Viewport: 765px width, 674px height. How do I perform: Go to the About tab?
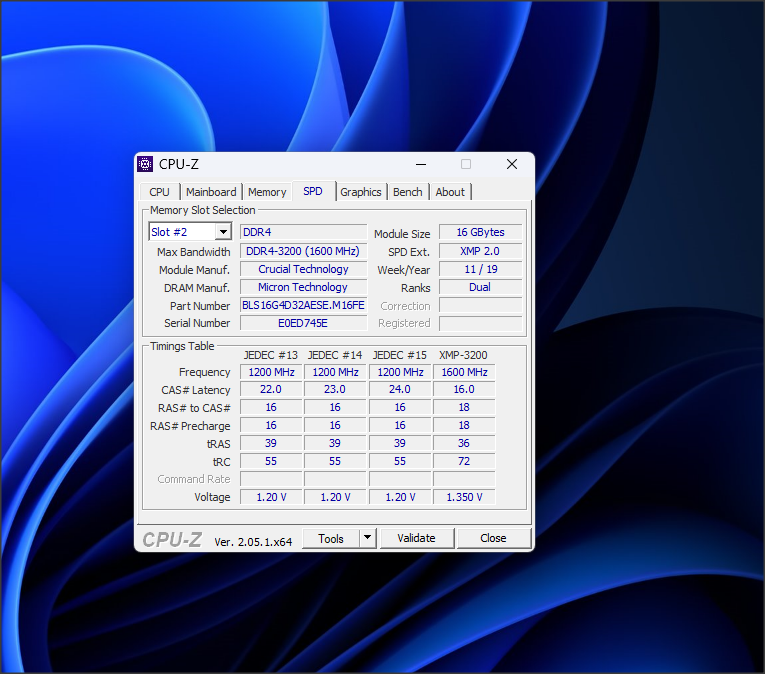pos(450,192)
